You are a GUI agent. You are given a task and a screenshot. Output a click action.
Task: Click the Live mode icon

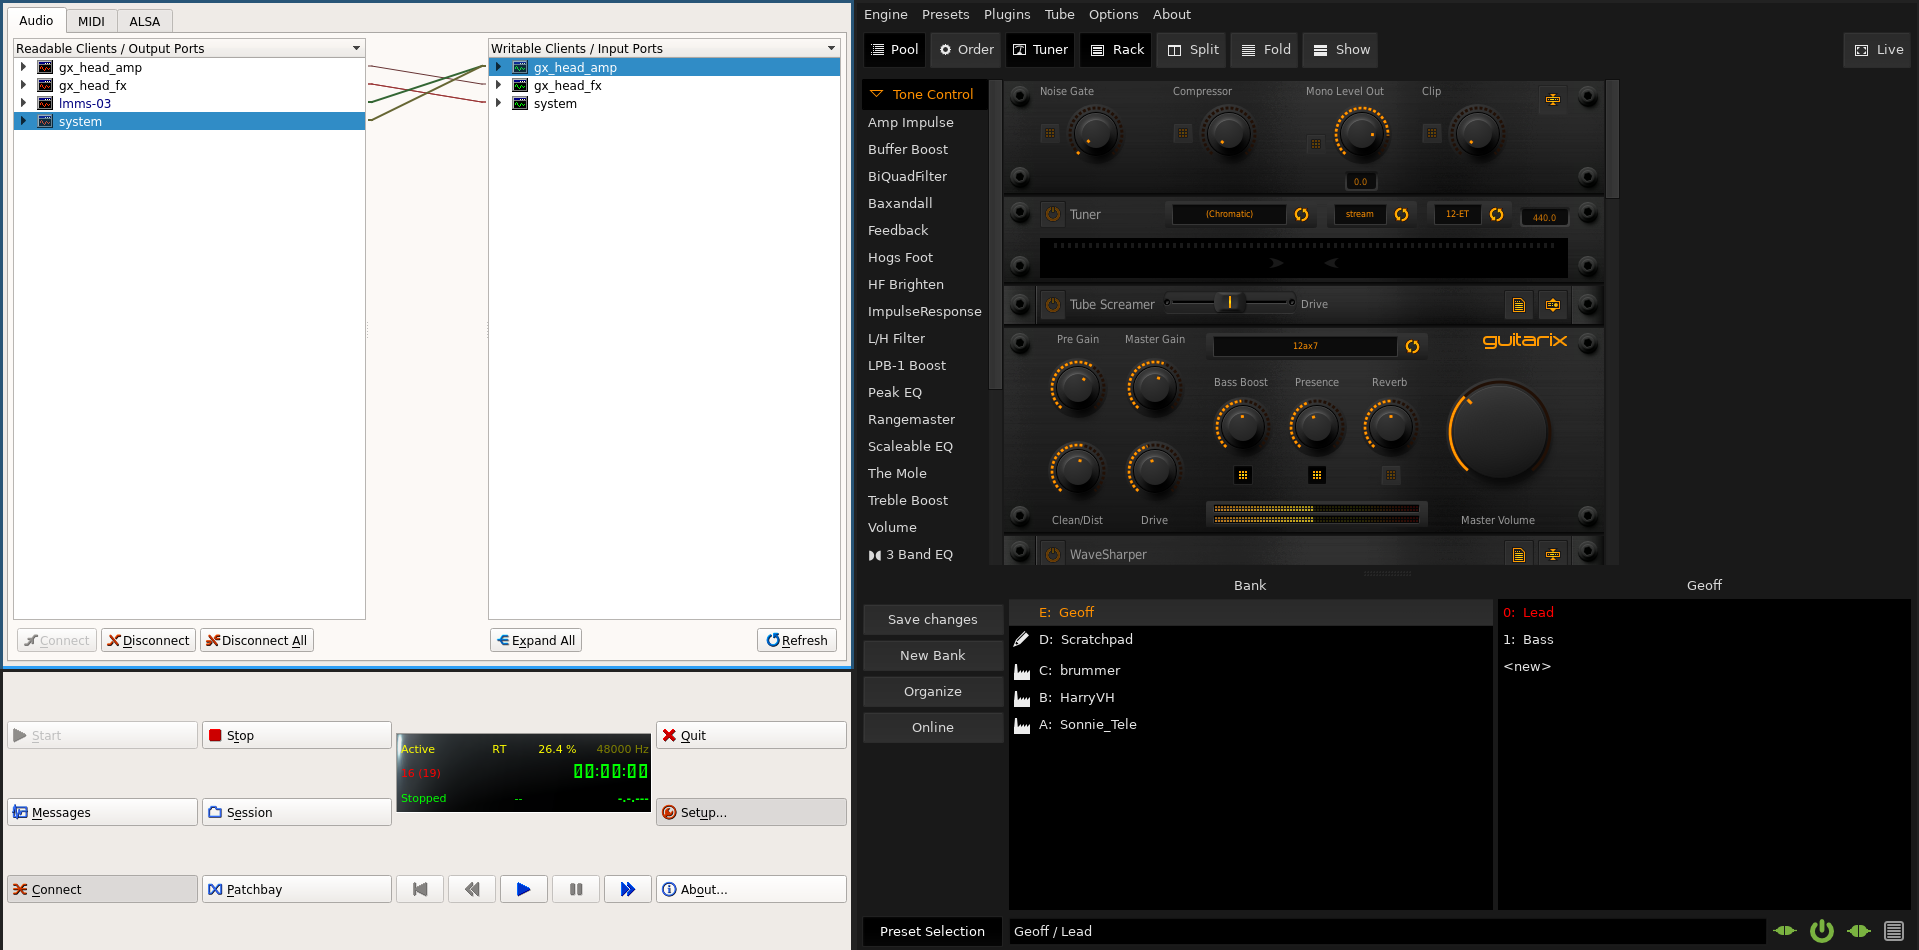(1876, 49)
